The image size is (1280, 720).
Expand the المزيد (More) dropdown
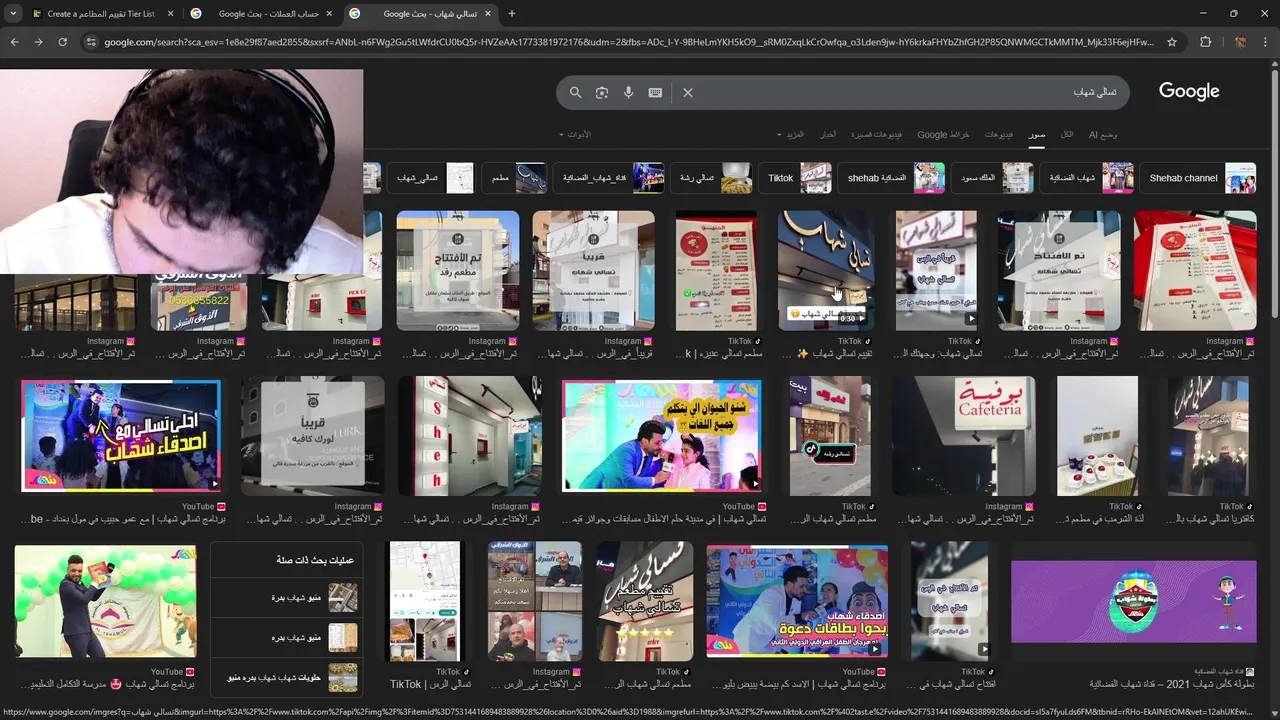click(x=791, y=134)
